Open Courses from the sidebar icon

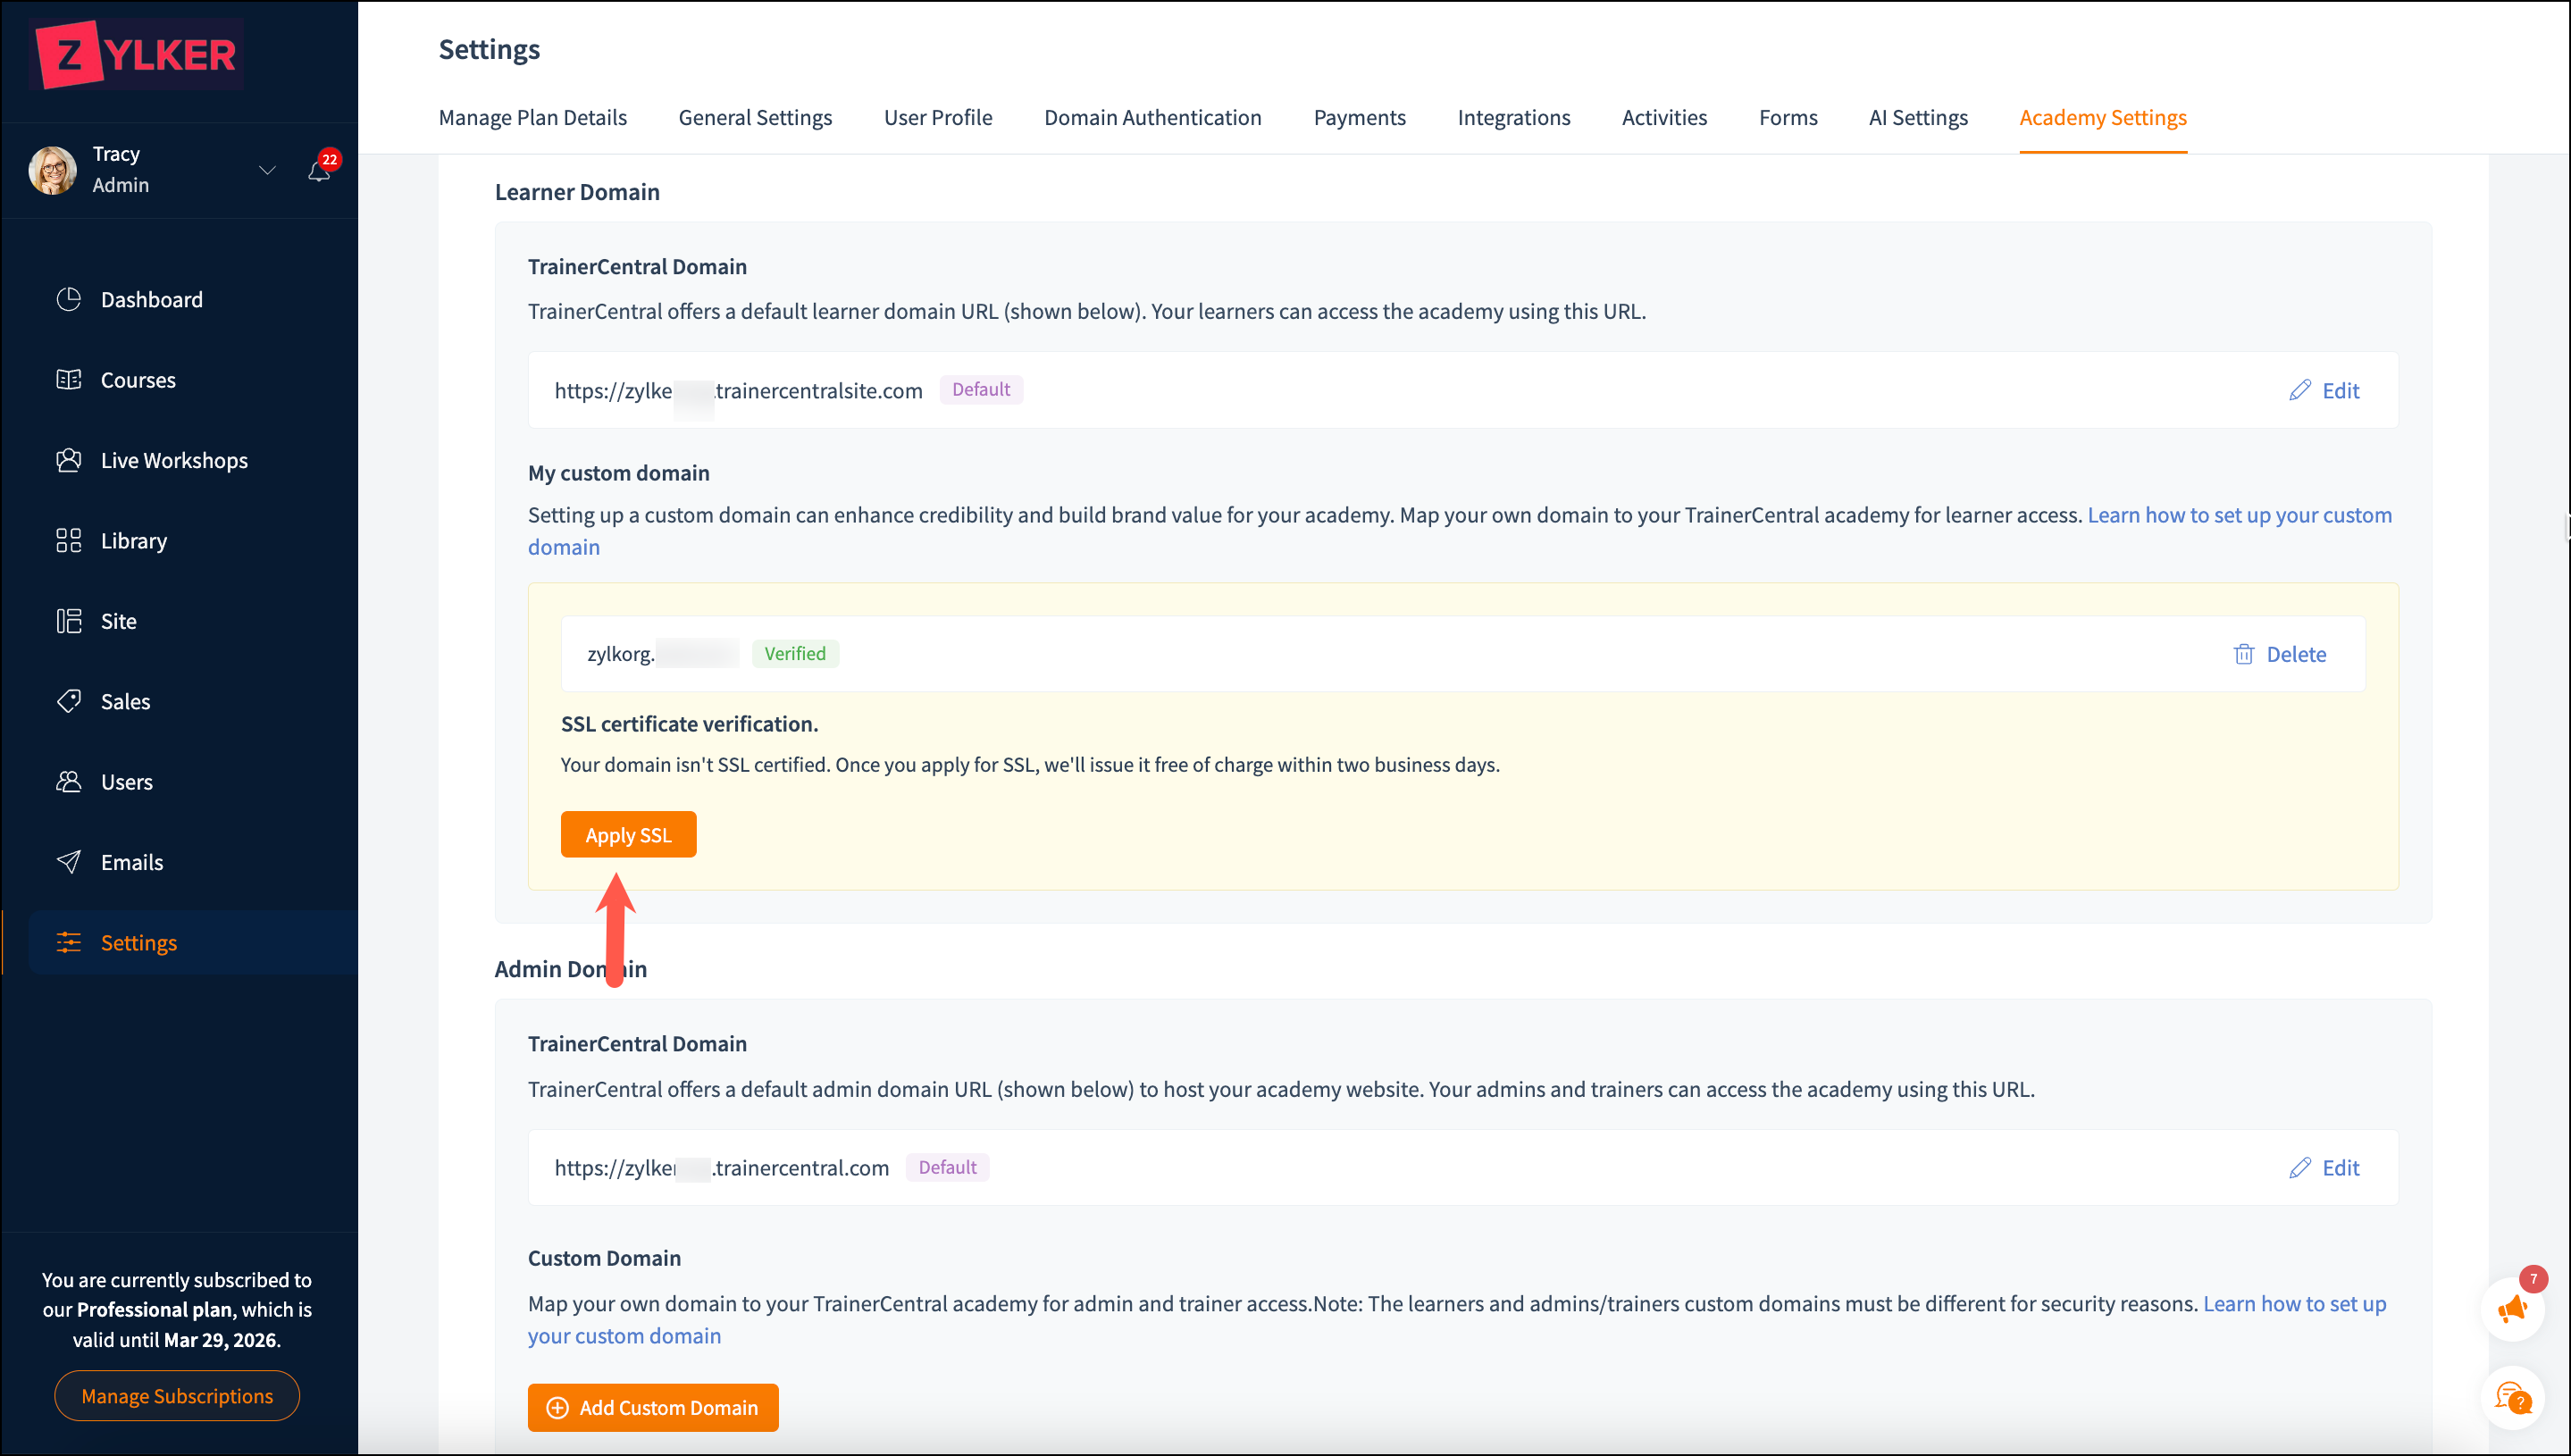click(69, 380)
